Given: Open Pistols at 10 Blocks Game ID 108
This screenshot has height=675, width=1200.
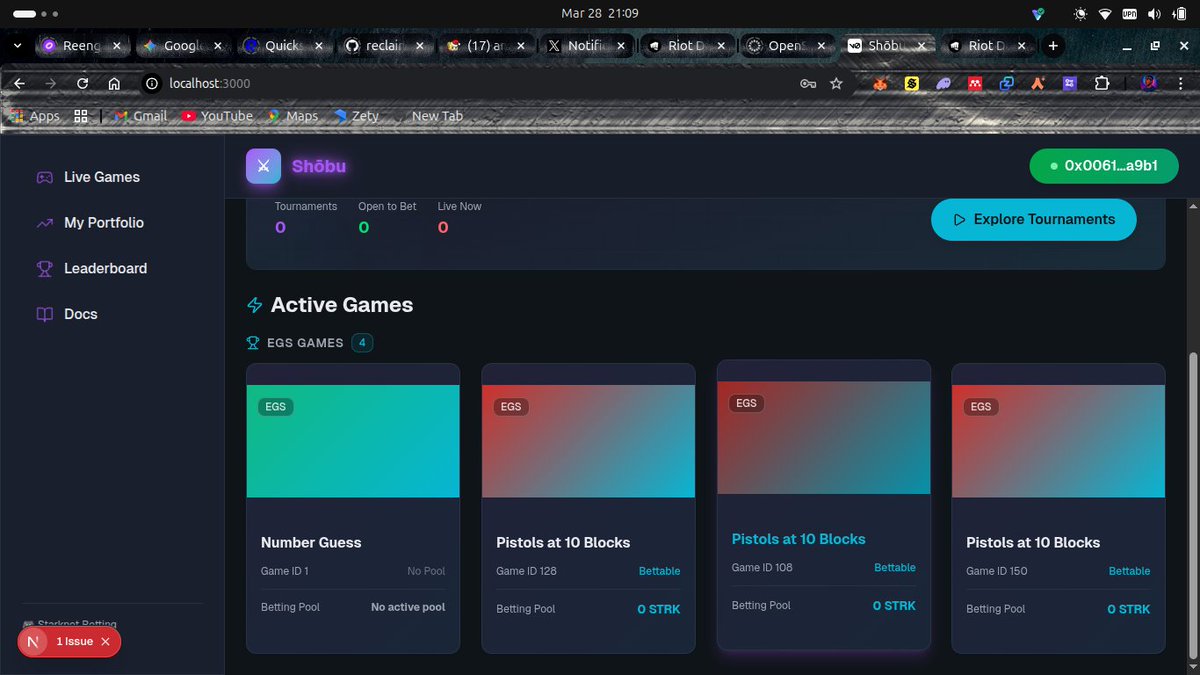Looking at the screenshot, I should coord(823,505).
